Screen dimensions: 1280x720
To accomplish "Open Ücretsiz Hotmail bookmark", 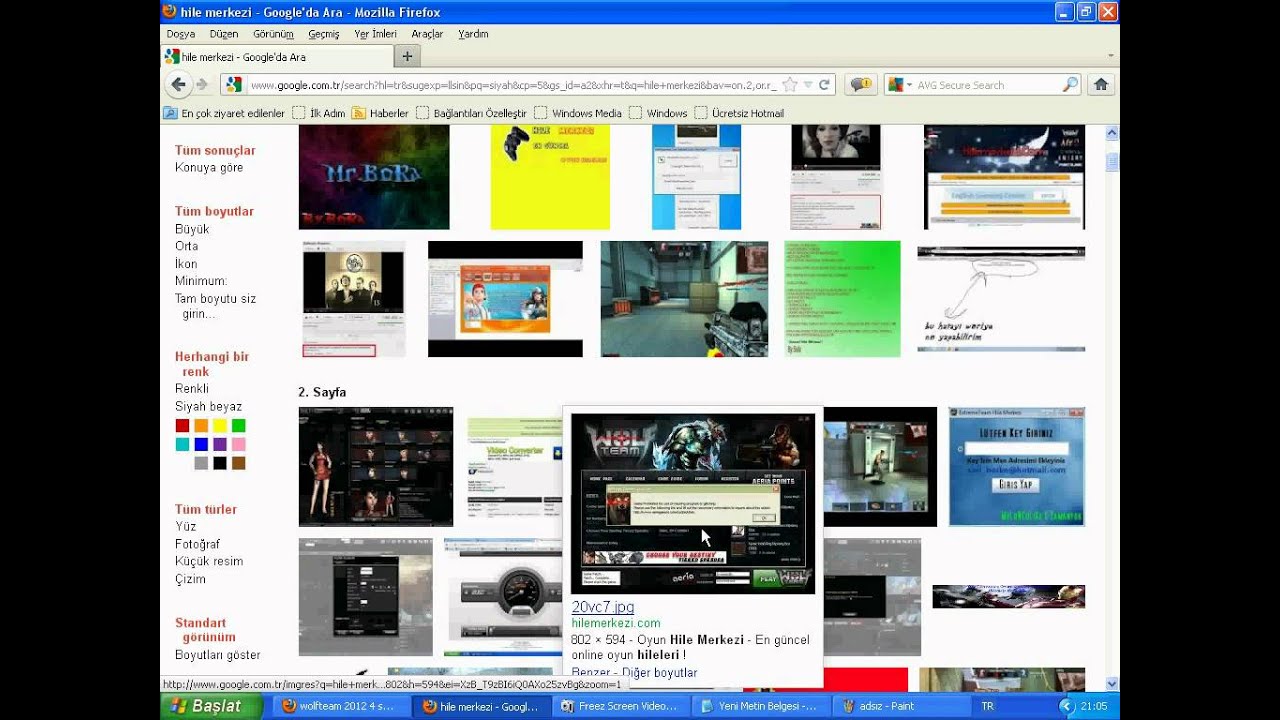I will (x=739, y=113).
